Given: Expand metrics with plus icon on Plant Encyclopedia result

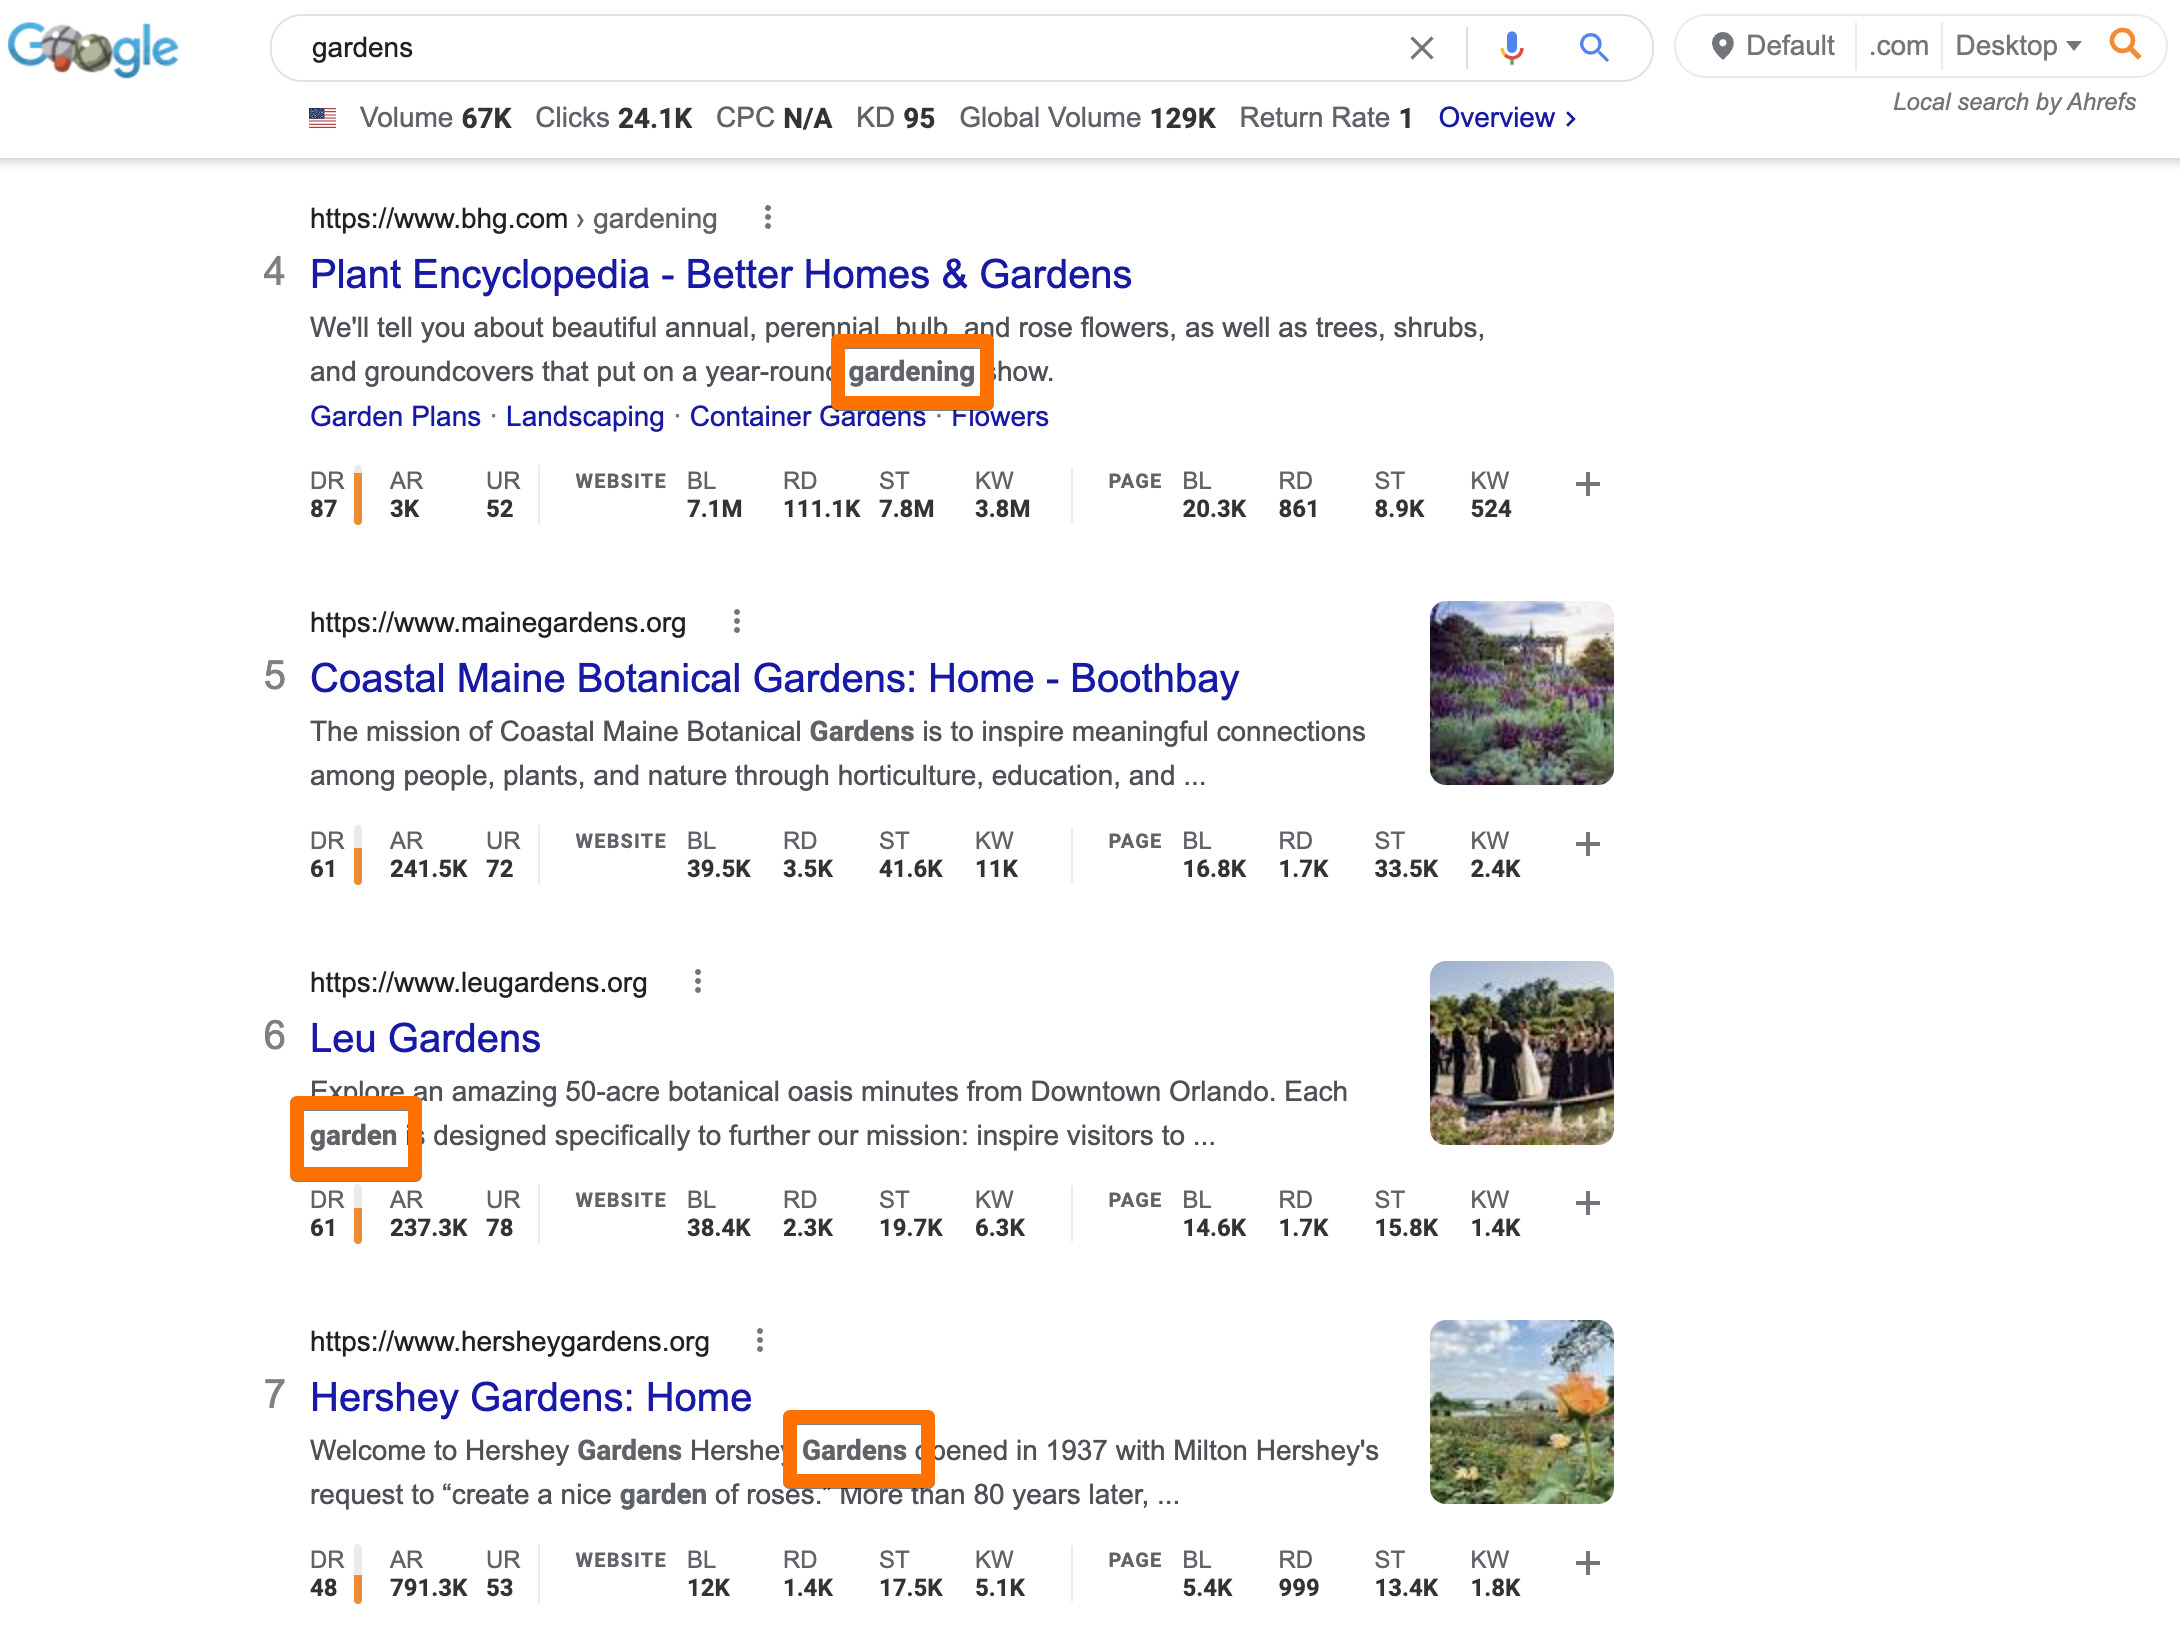Looking at the screenshot, I should [x=1587, y=486].
